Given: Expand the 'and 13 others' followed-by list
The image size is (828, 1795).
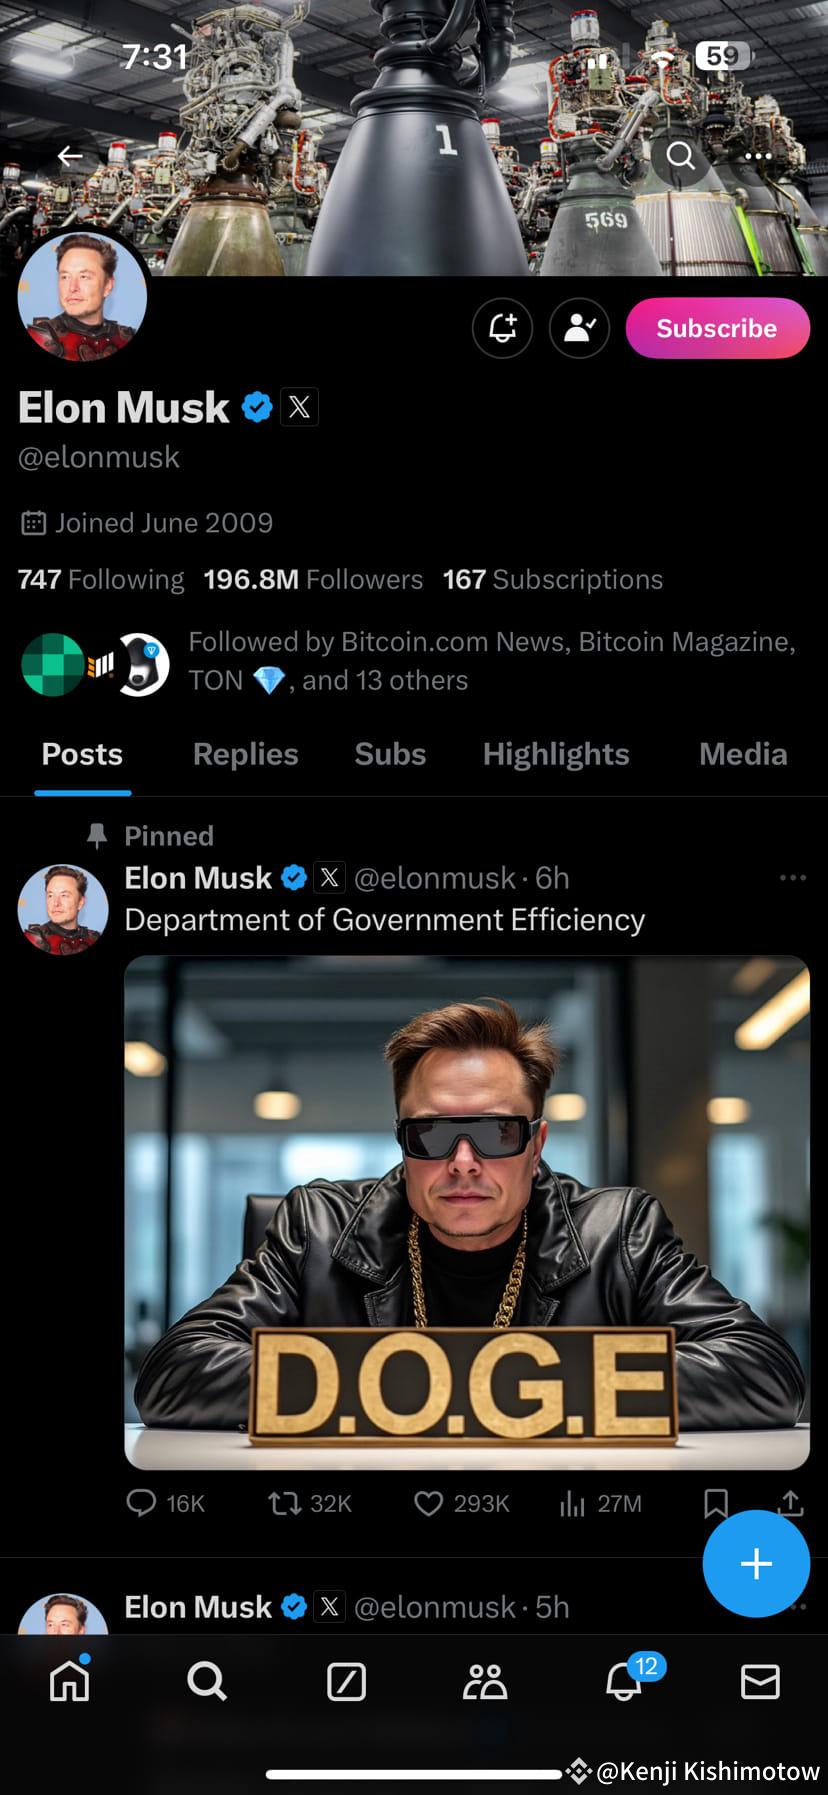Looking at the screenshot, I should pyautogui.click(x=385, y=680).
